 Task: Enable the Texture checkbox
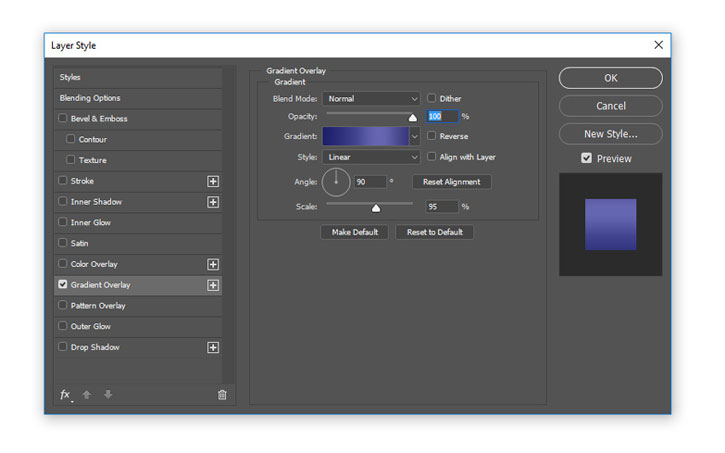70,159
